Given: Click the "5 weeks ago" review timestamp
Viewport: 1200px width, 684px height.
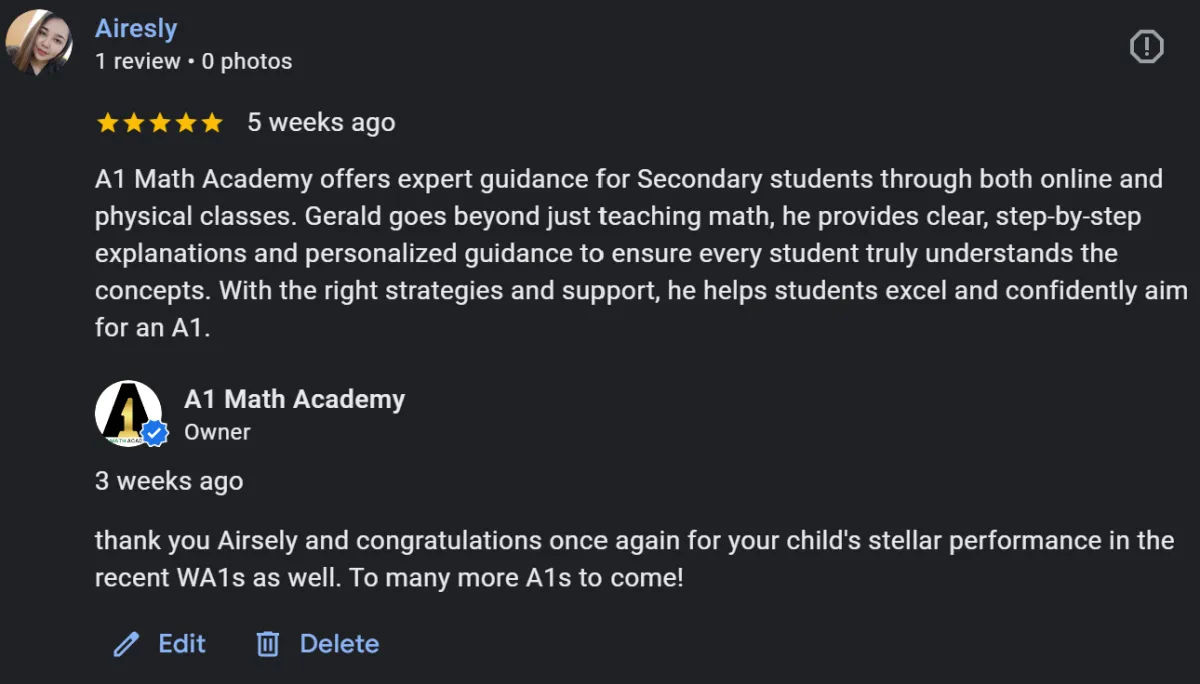Looking at the screenshot, I should tap(321, 123).
